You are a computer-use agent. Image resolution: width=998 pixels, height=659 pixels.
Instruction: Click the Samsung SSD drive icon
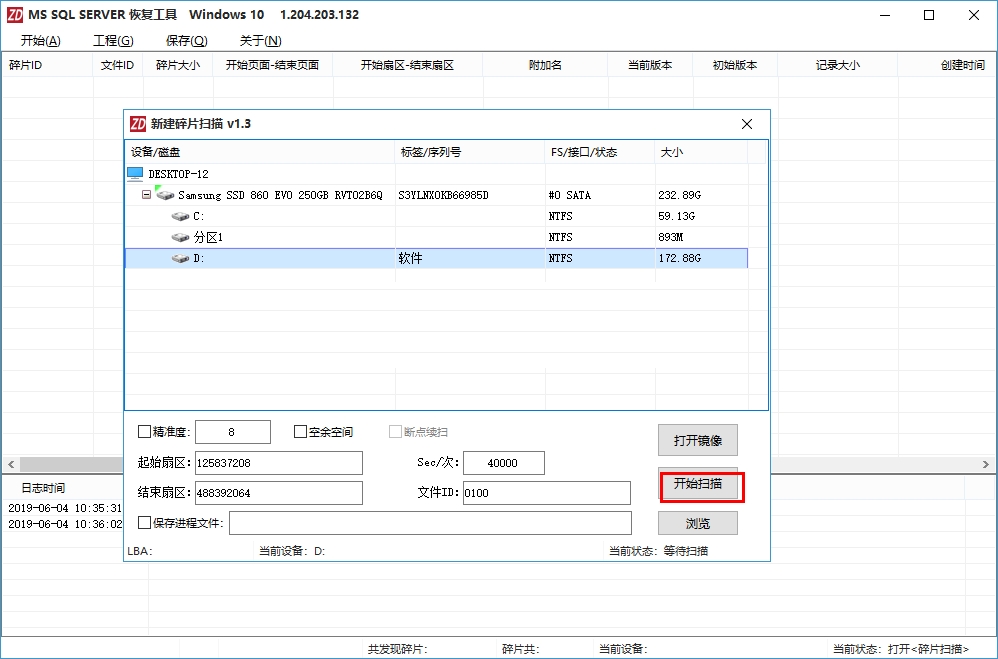coord(164,194)
